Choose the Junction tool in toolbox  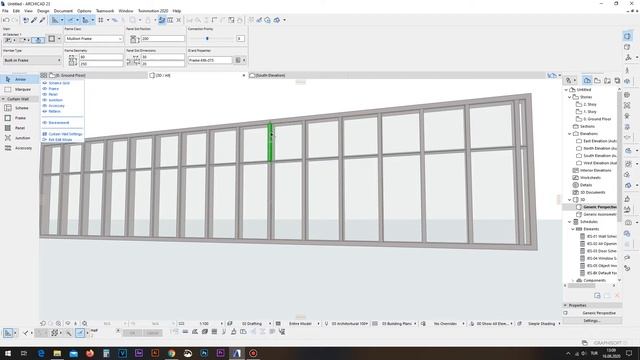pyautogui.click(x=19, y=138)
